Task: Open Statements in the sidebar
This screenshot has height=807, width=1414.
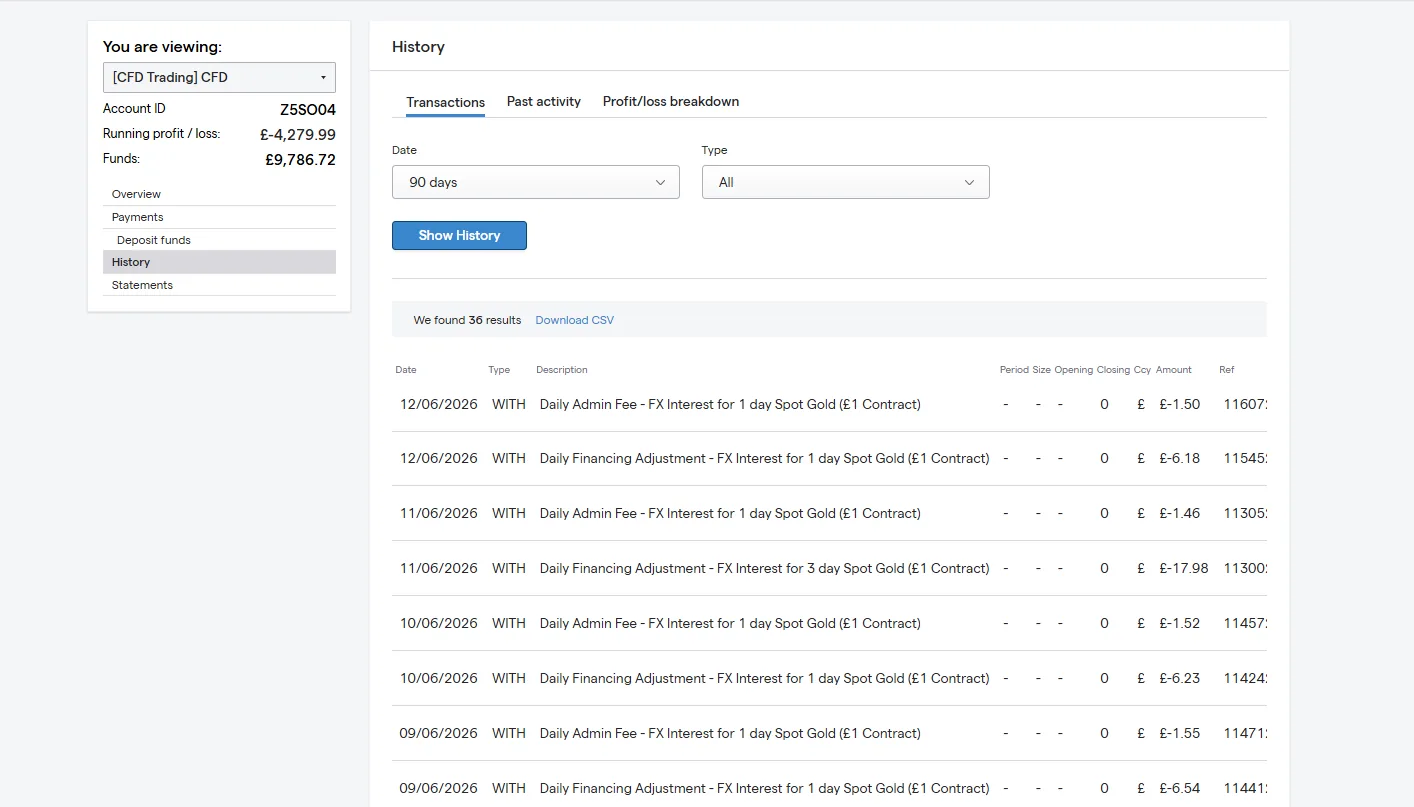Action: click(219, 285)
